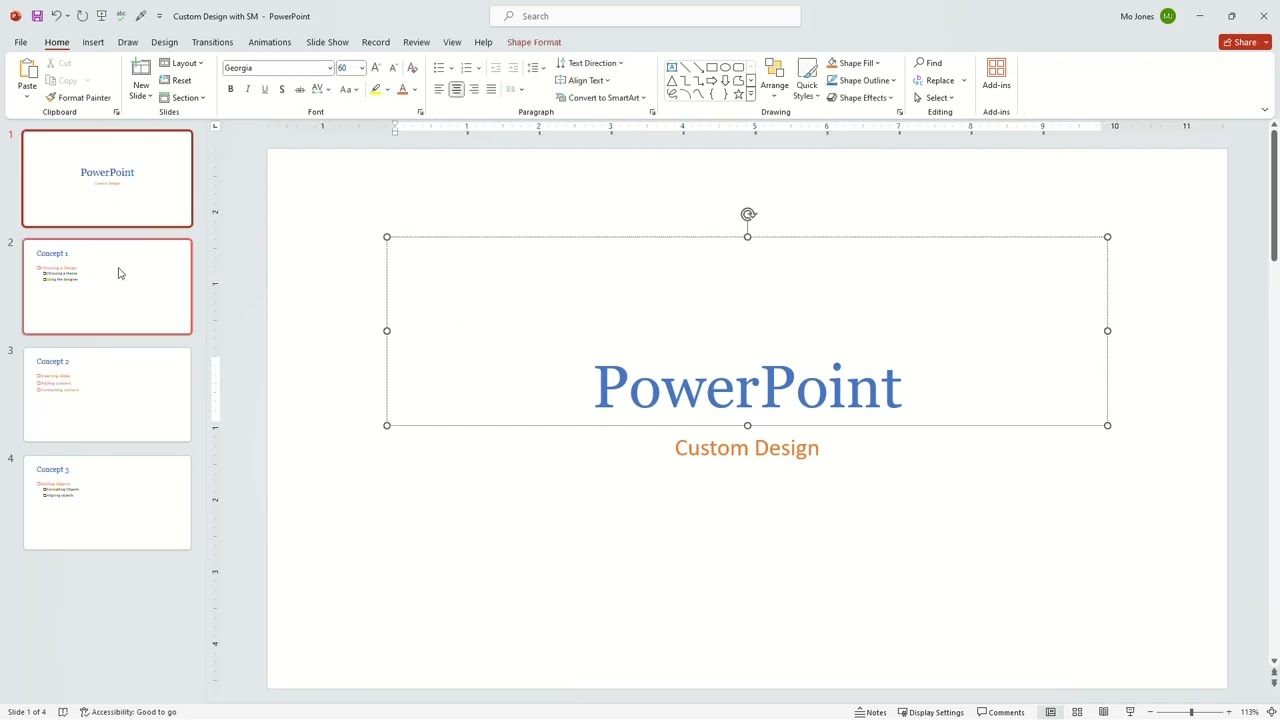Increase font size
Screen dimensions: 1280x720
point(376,68)
